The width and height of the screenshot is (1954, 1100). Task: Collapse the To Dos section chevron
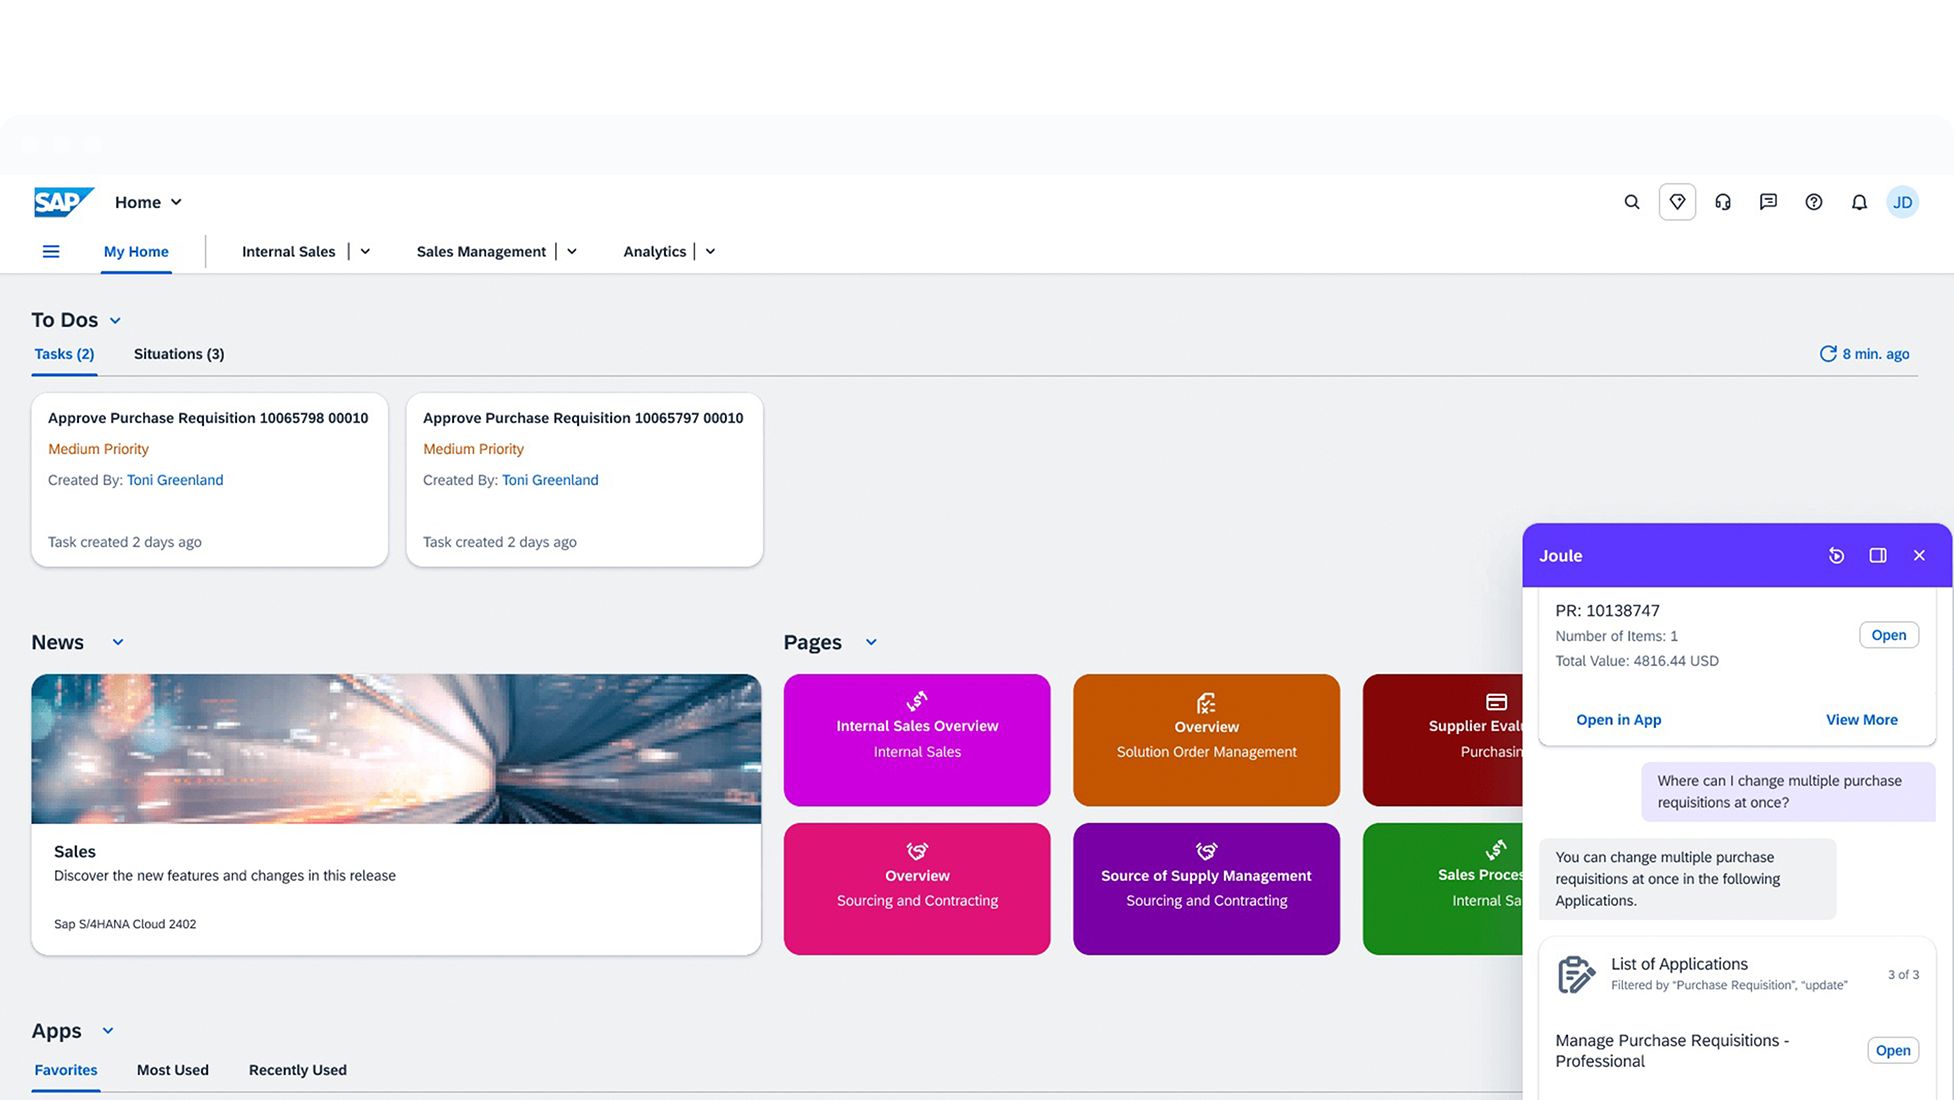click(x=115, y=320)
